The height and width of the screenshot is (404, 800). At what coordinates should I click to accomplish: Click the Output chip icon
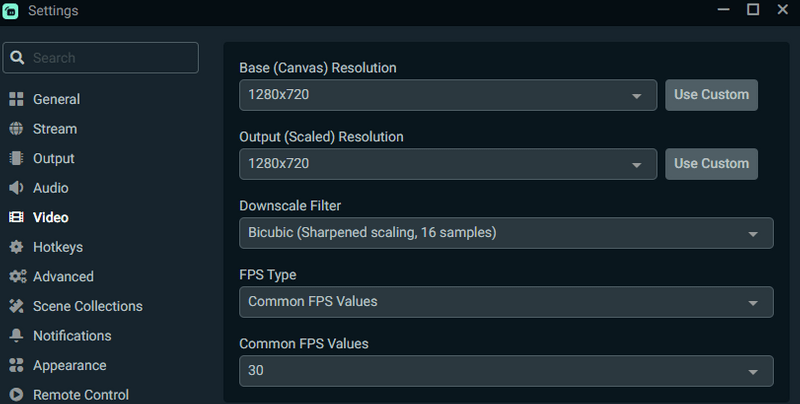click(x=16, y=158)
